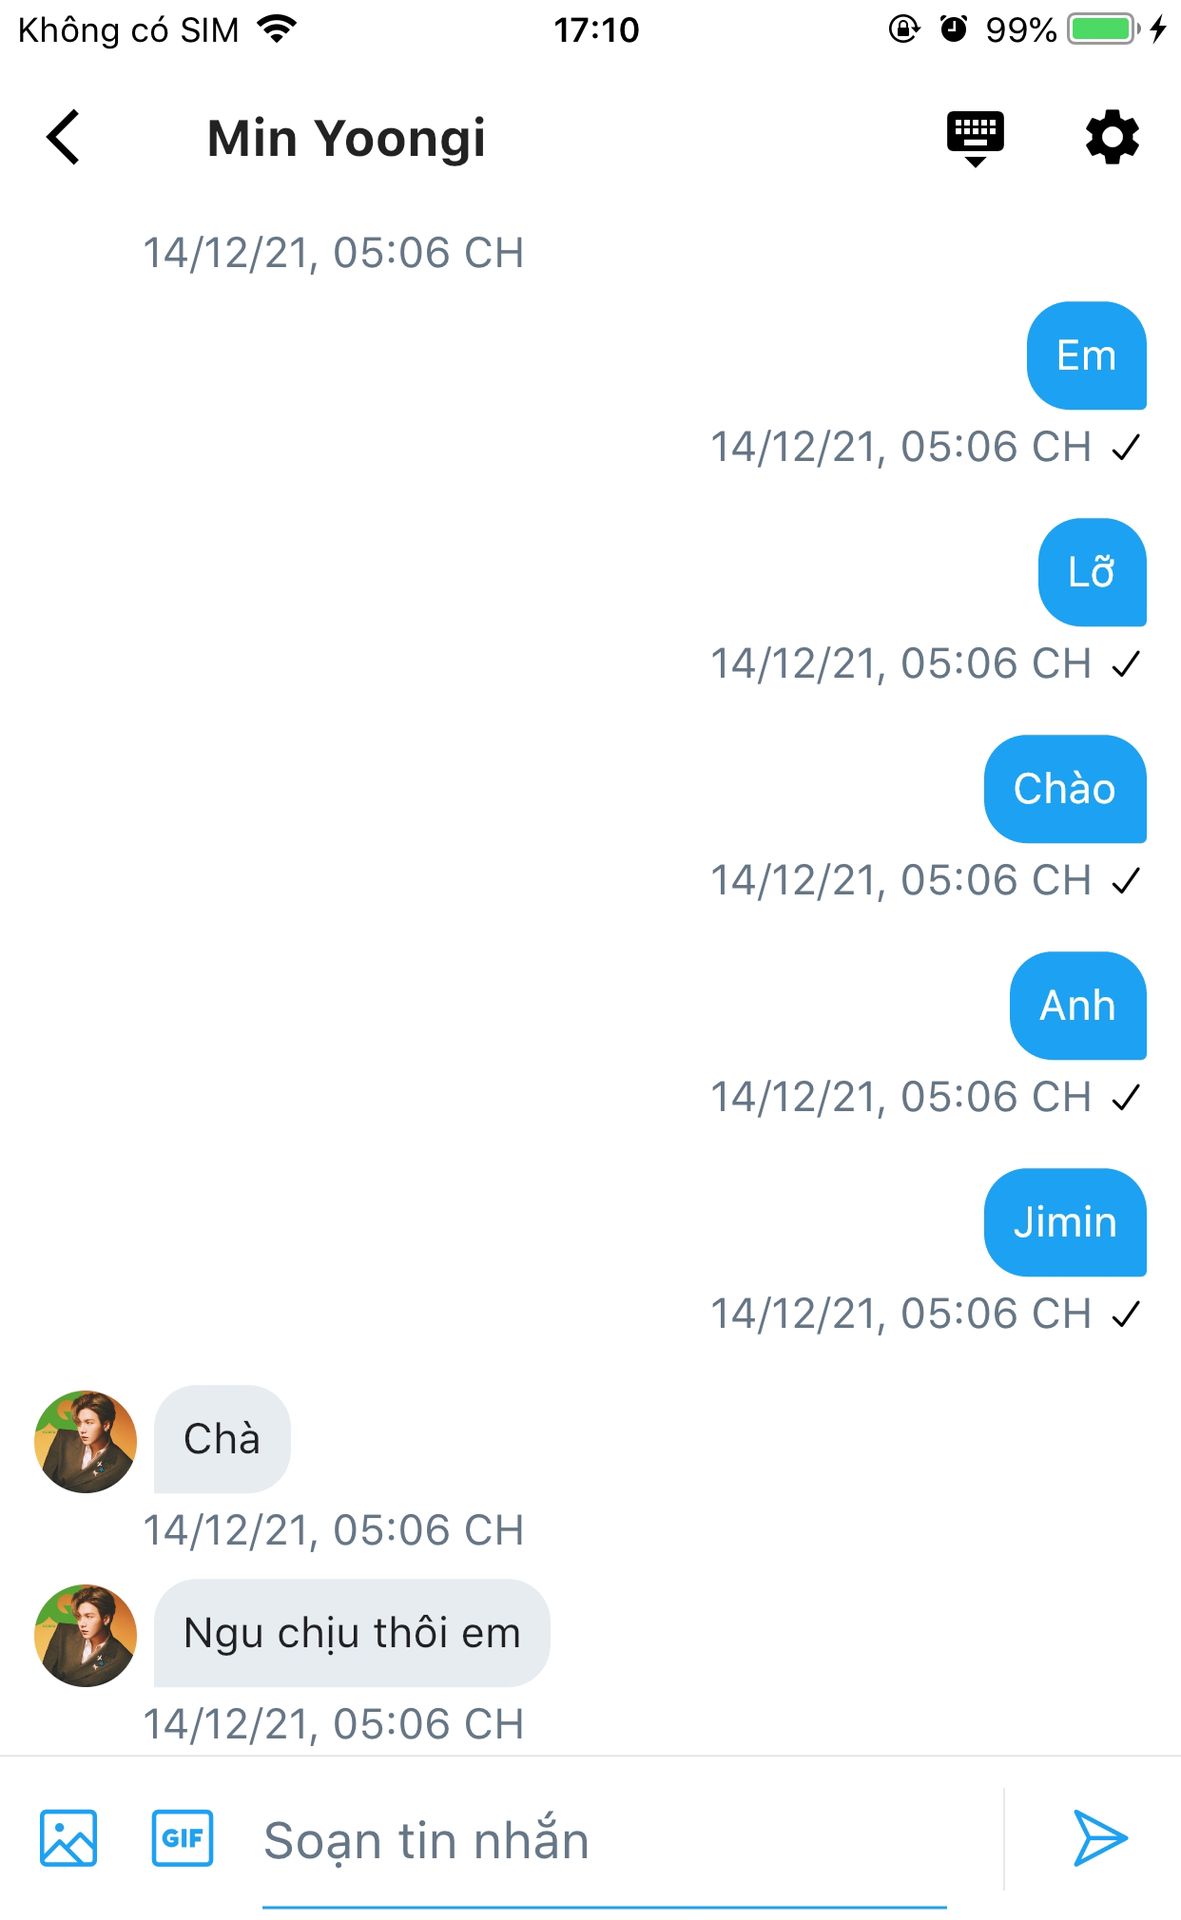Tap avatar next to "Ngu chịu thôi em"
1181x1920 pixels.
[x=86, y=1635]
